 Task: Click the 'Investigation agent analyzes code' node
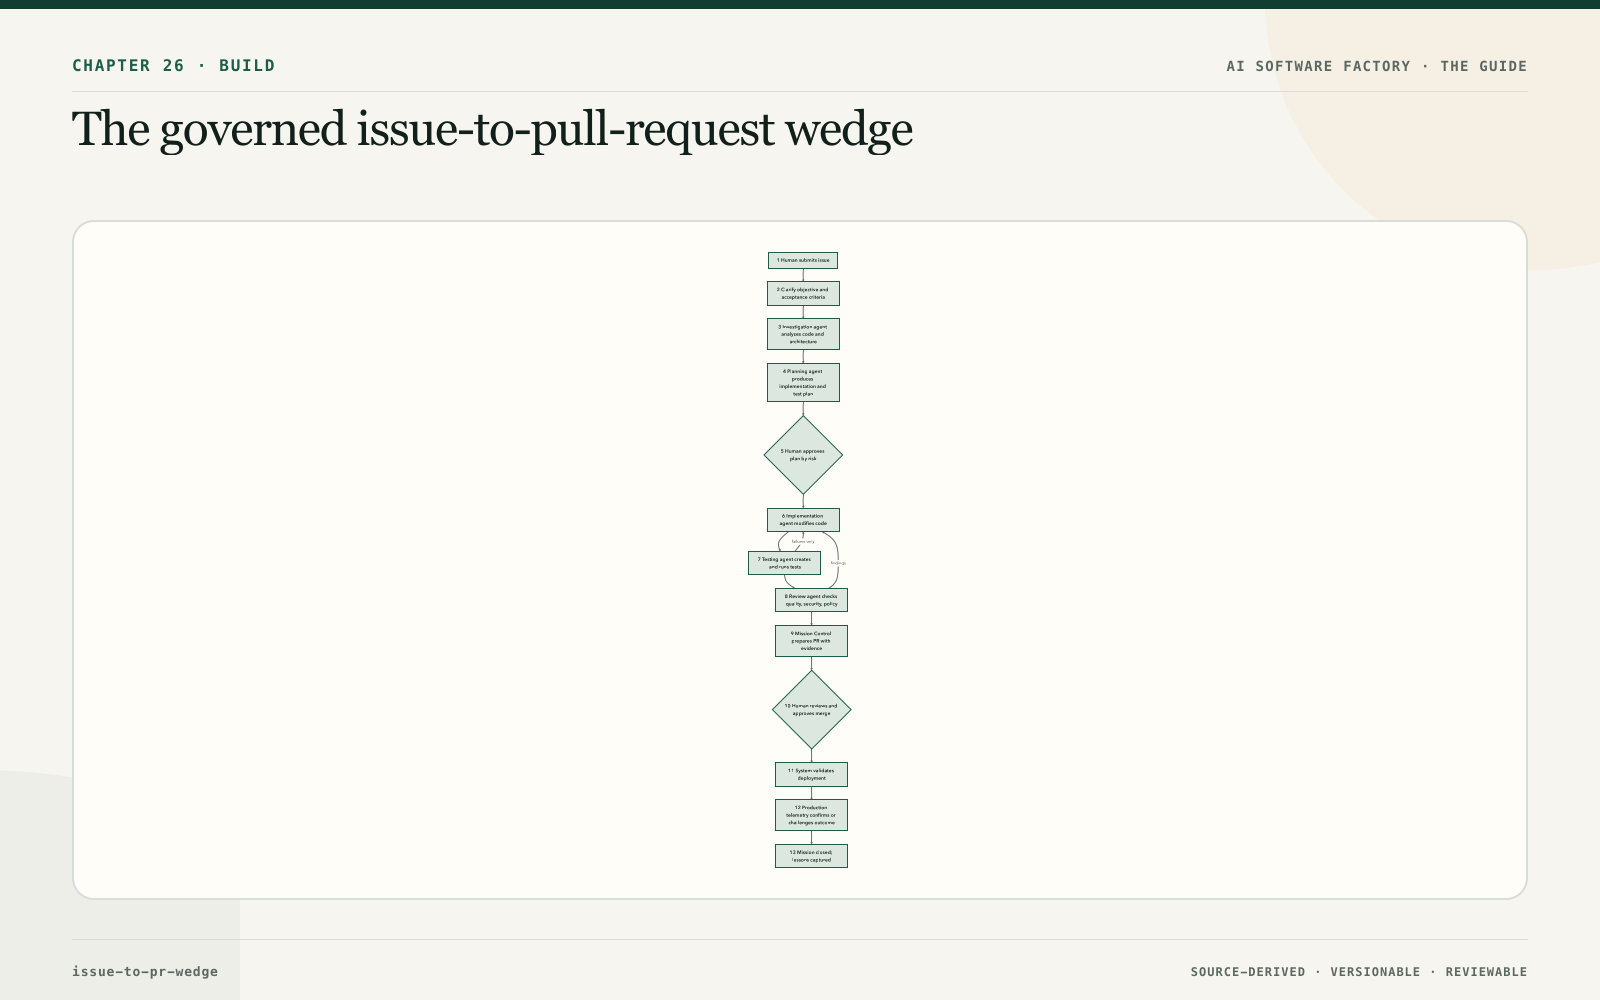803,334
